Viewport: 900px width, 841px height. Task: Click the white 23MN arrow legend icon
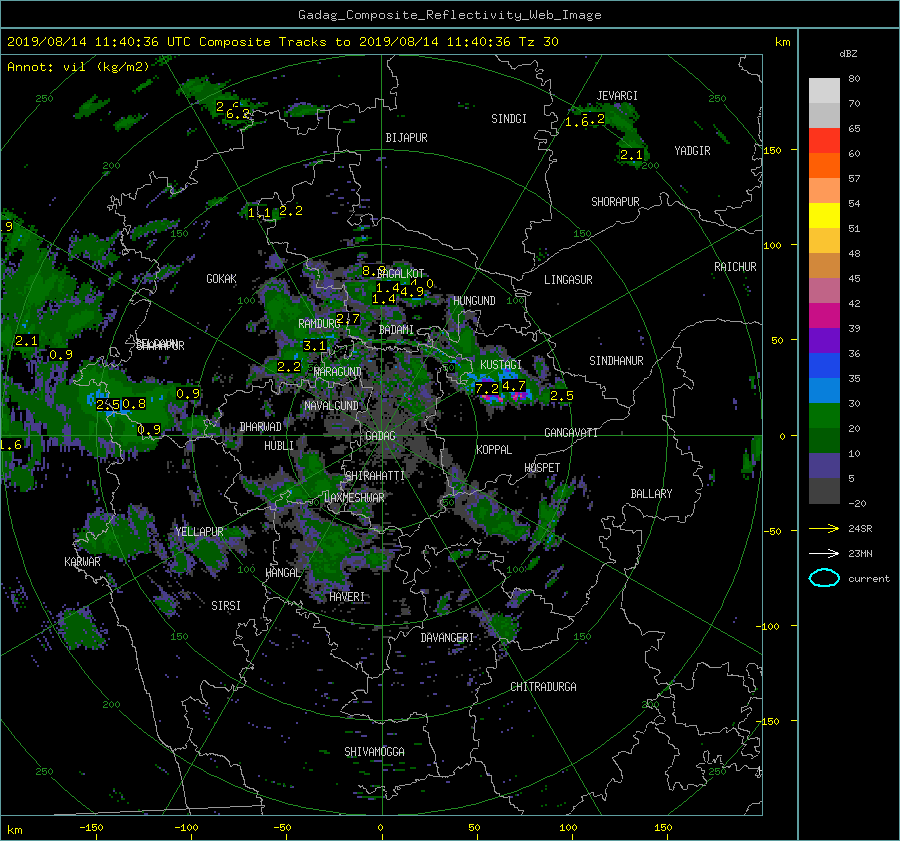(x=824, y=553)
